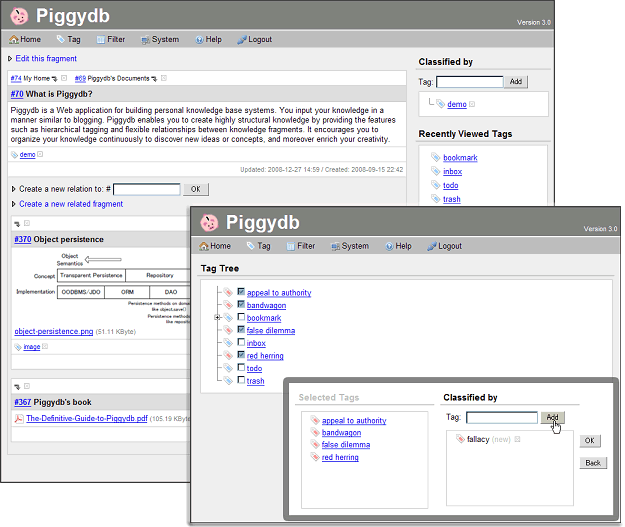Click the PDF icon before The-Definitive-Guide-to-Piggydb.pdf
This screenshot has height=527, width=625.
click(x=19, y=419)
